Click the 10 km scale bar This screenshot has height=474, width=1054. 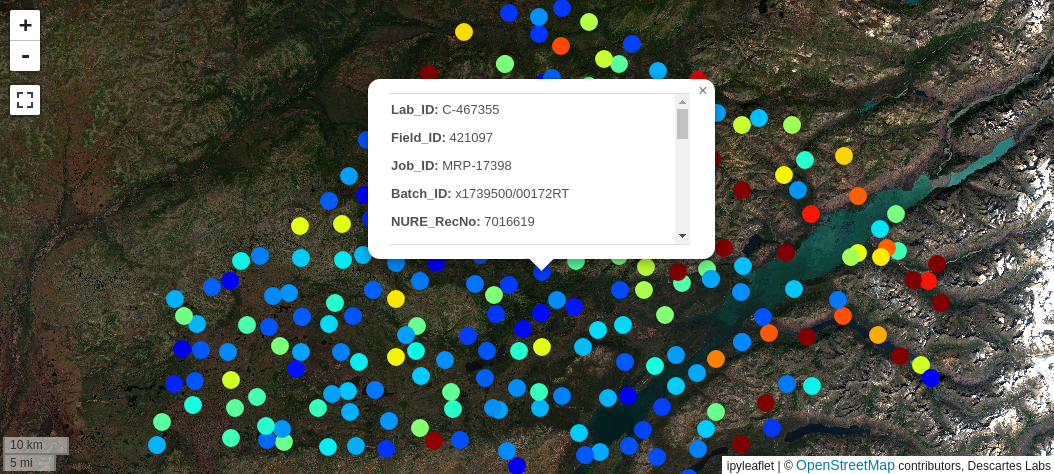tap(36, 445)
